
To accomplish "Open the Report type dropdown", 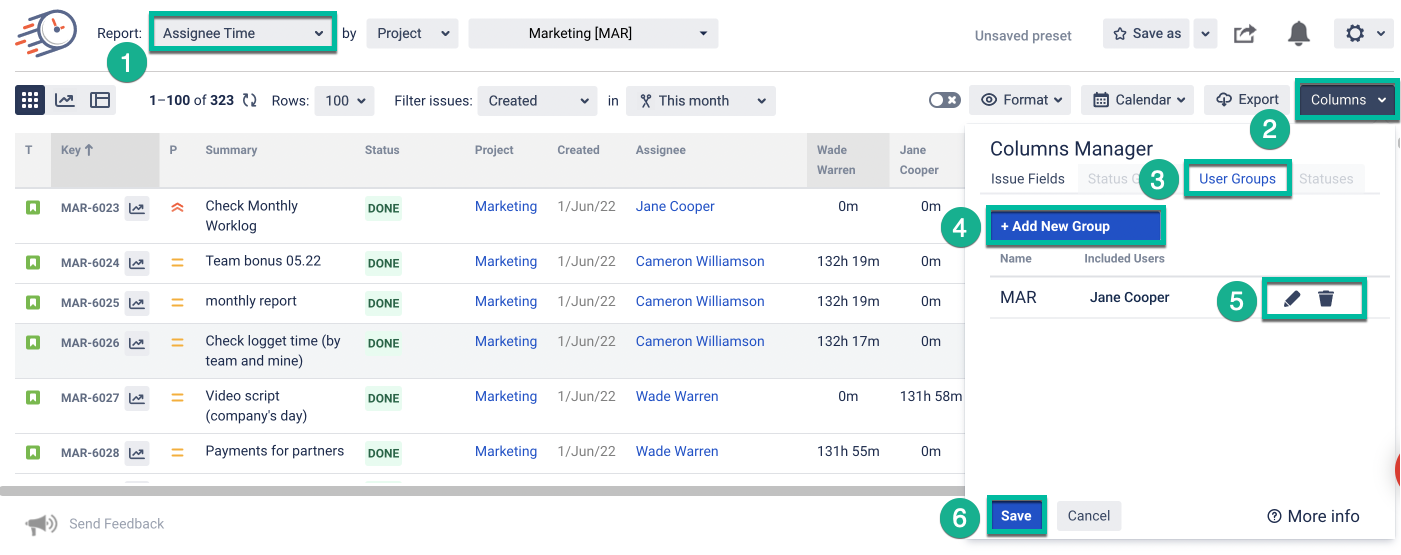I will pyautogui.click(x=242, y=33).
